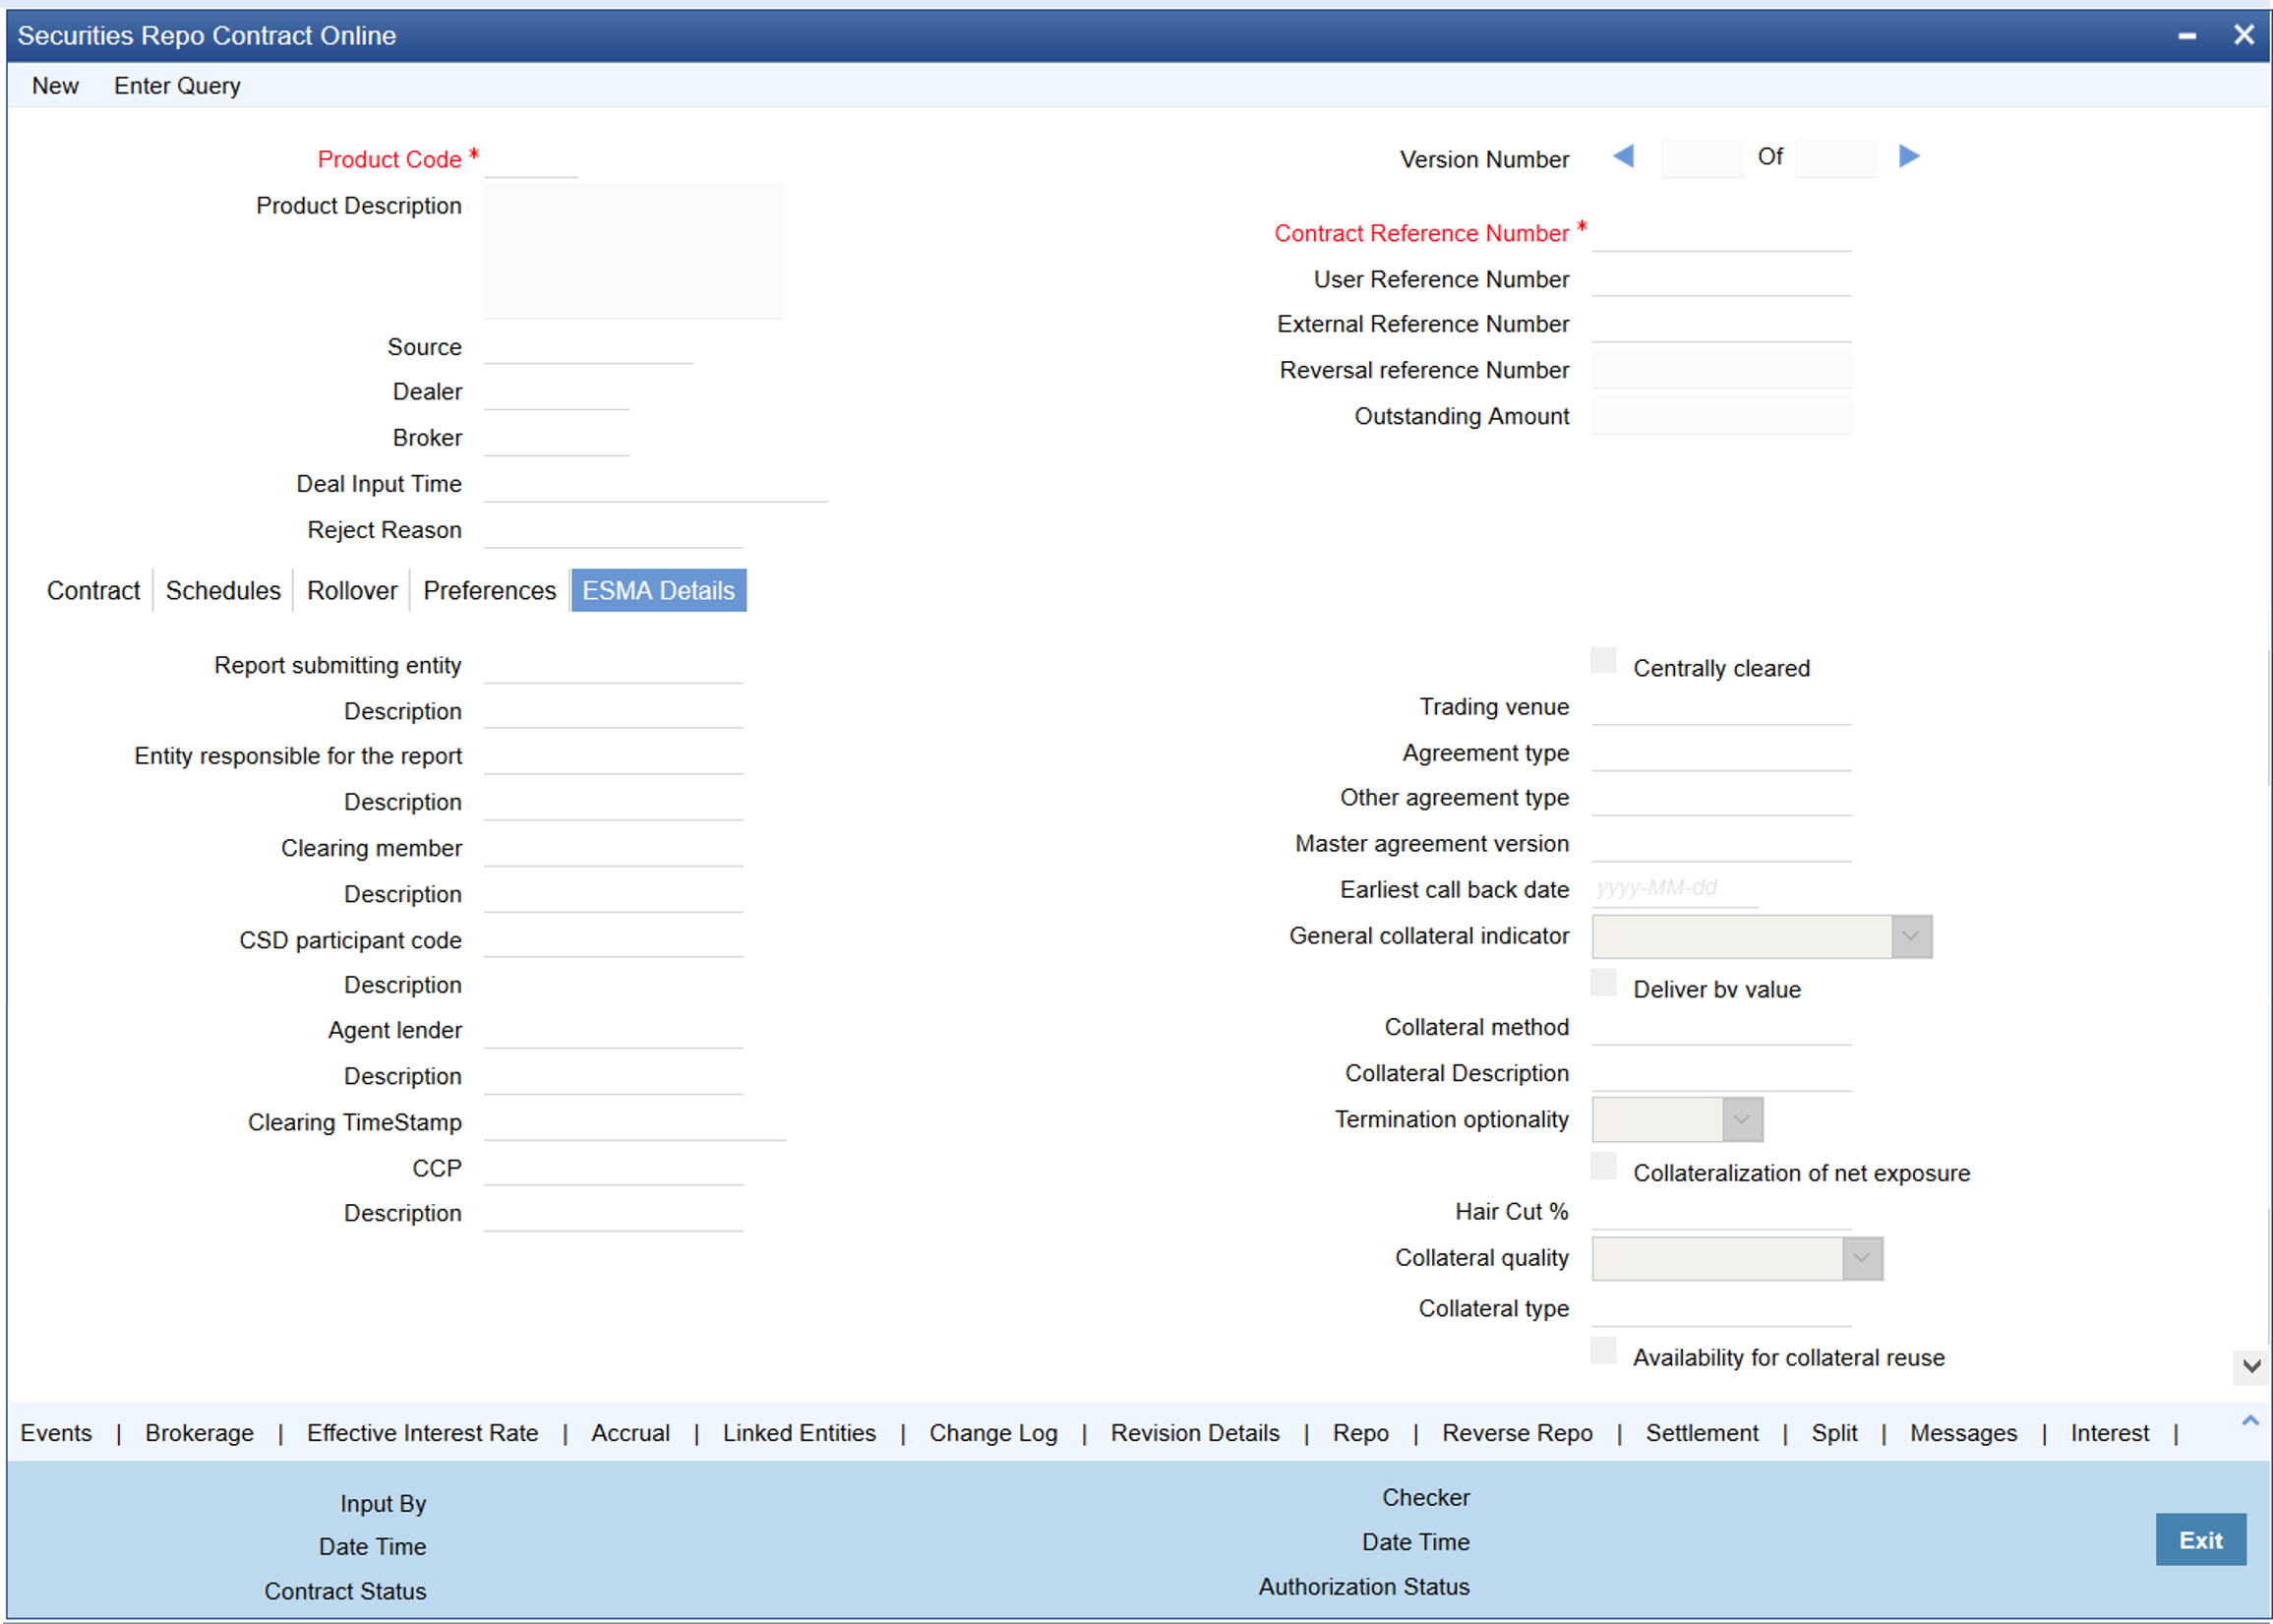
Task: Tick the Deliver by value checkbox
Action: coord(1603,983)
